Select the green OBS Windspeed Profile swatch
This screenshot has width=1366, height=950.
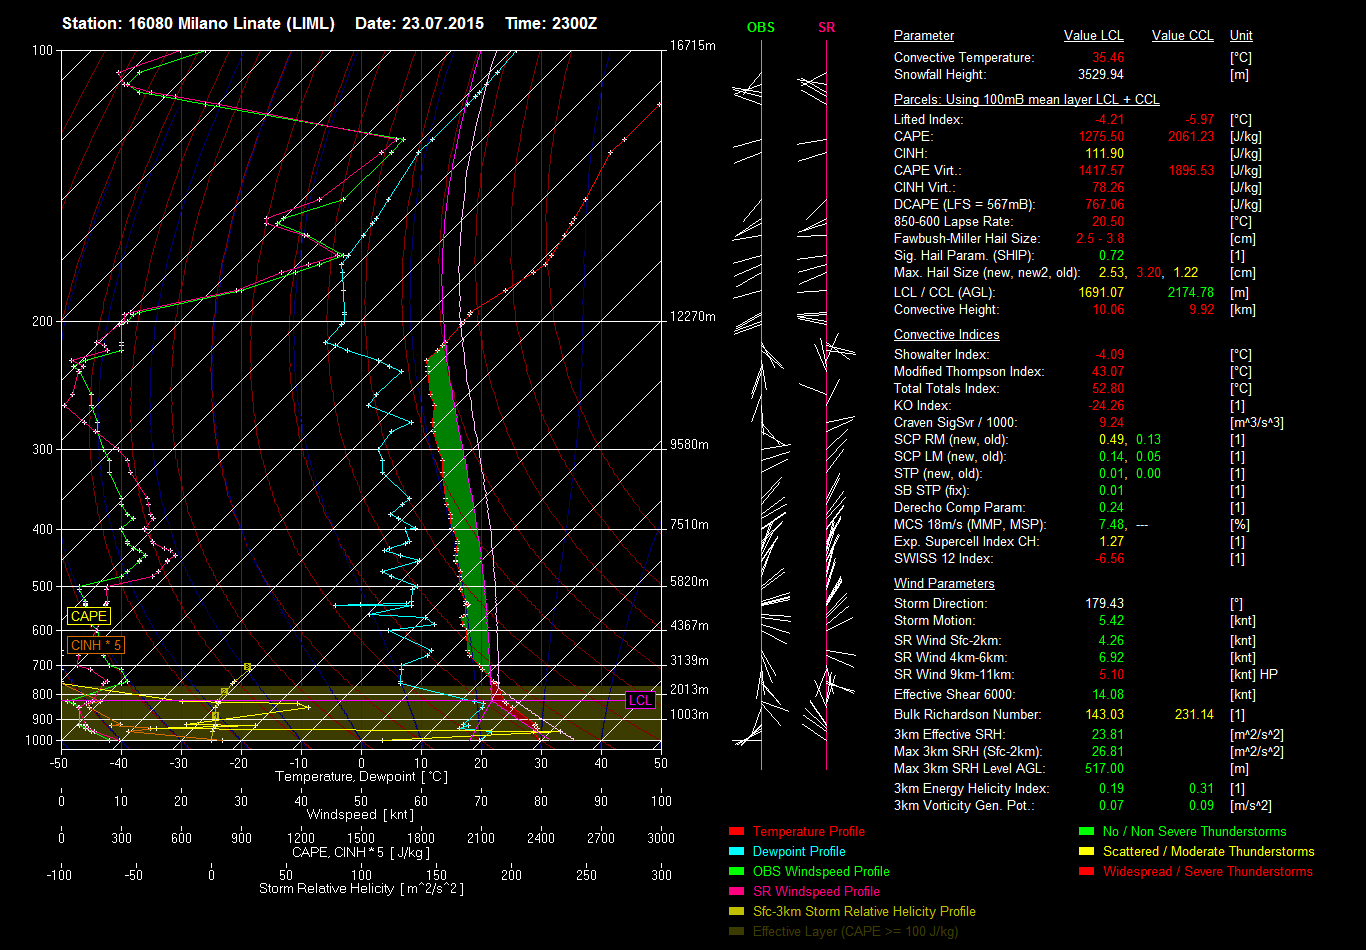(x=737, y=871)
